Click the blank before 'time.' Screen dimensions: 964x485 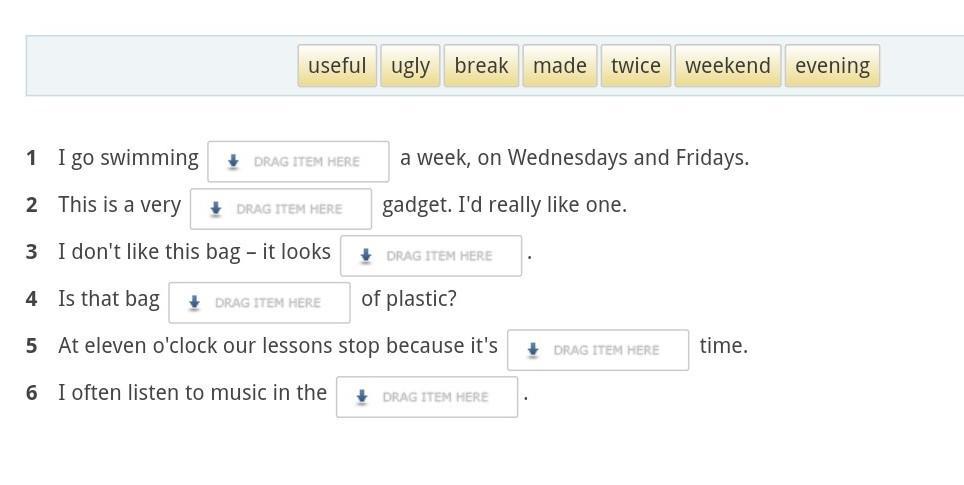[x=598, y=350]
